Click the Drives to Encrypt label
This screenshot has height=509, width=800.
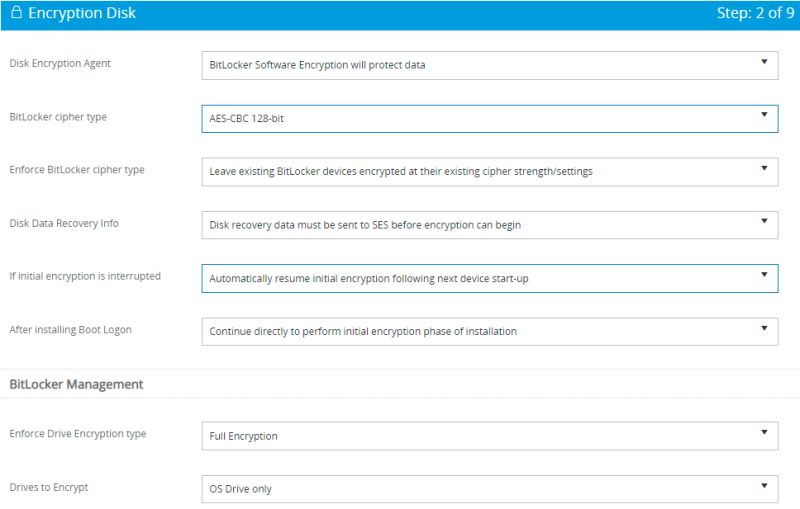48,488
